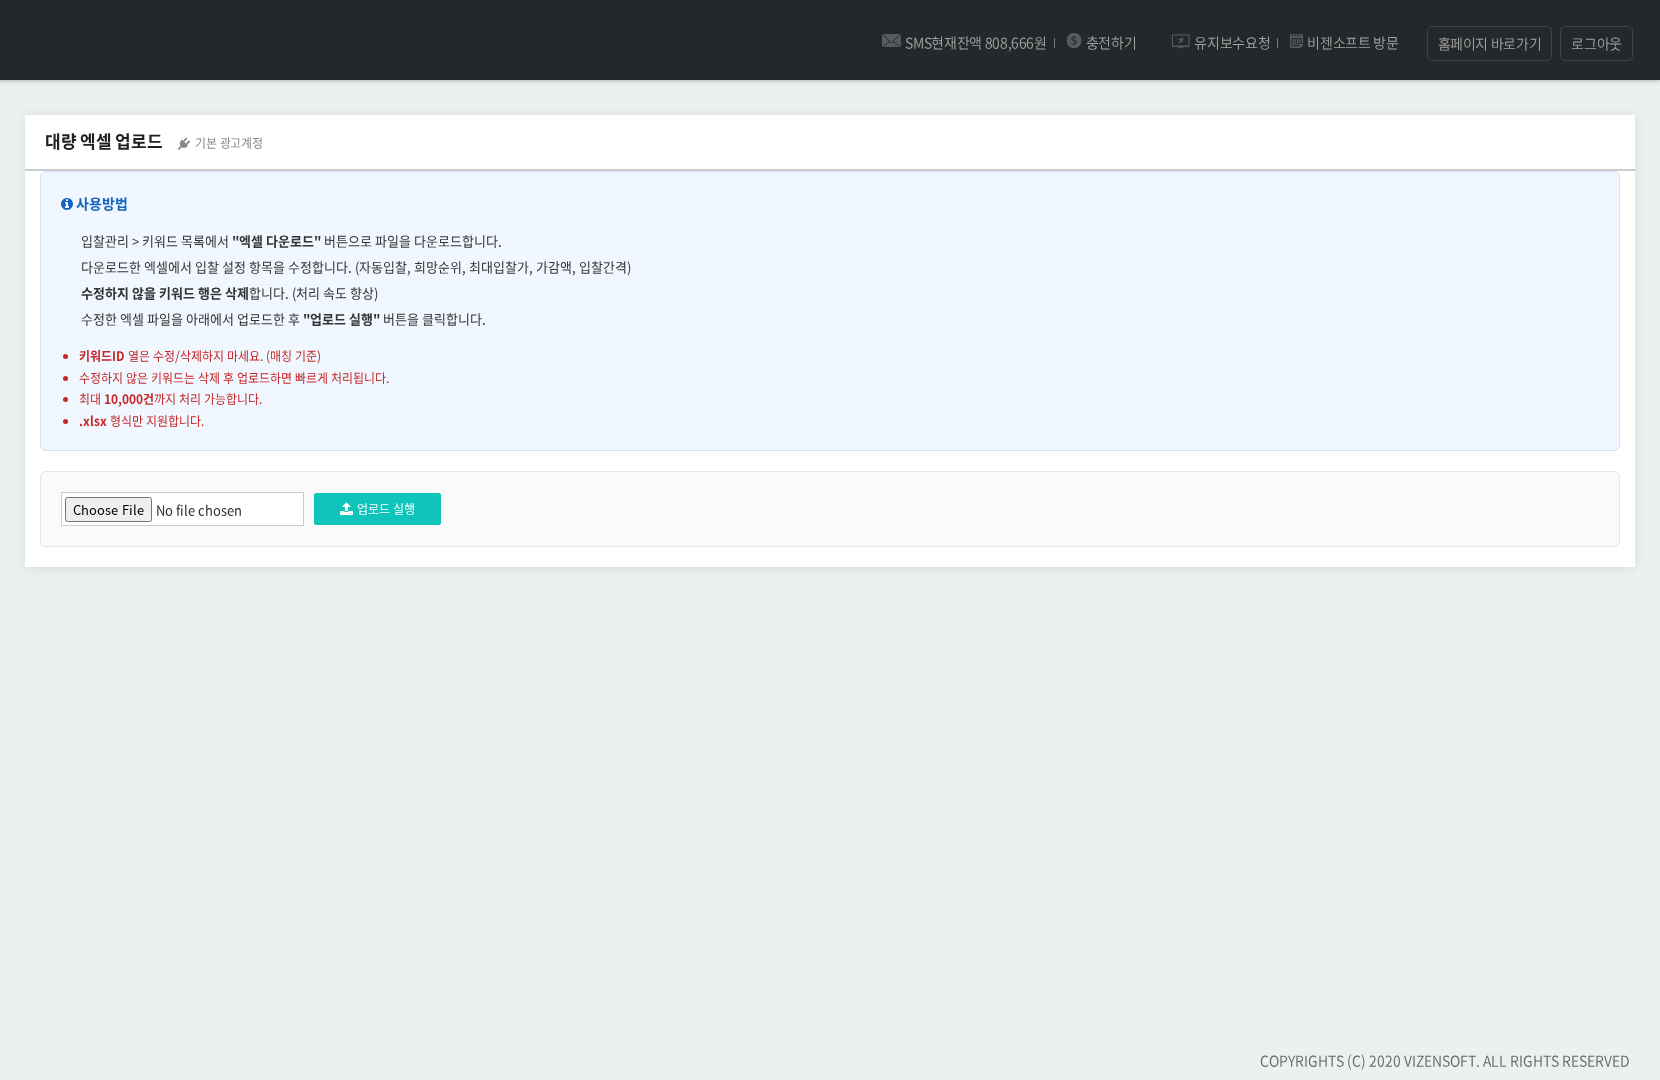
Task: Click the SMS현재잔액 808,666원 balance text
Action: pos(975,43)
